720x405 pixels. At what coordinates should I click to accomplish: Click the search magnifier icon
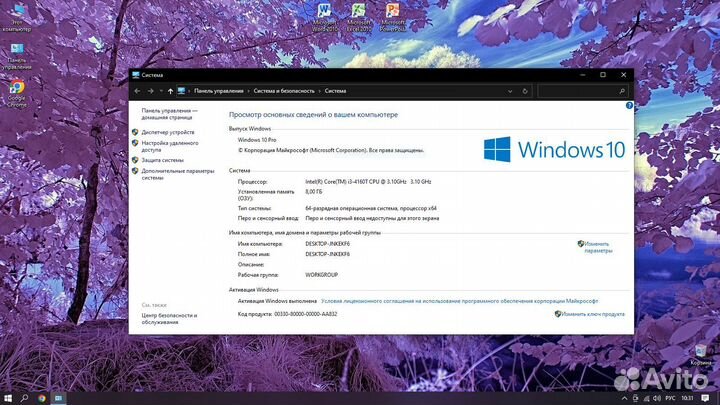click(x=622, y=91)
